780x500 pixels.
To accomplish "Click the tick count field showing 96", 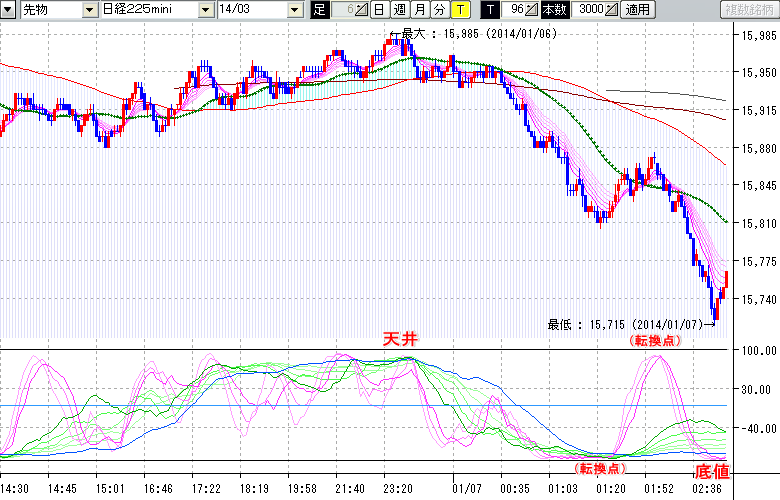I will click(x=513, y=10).
